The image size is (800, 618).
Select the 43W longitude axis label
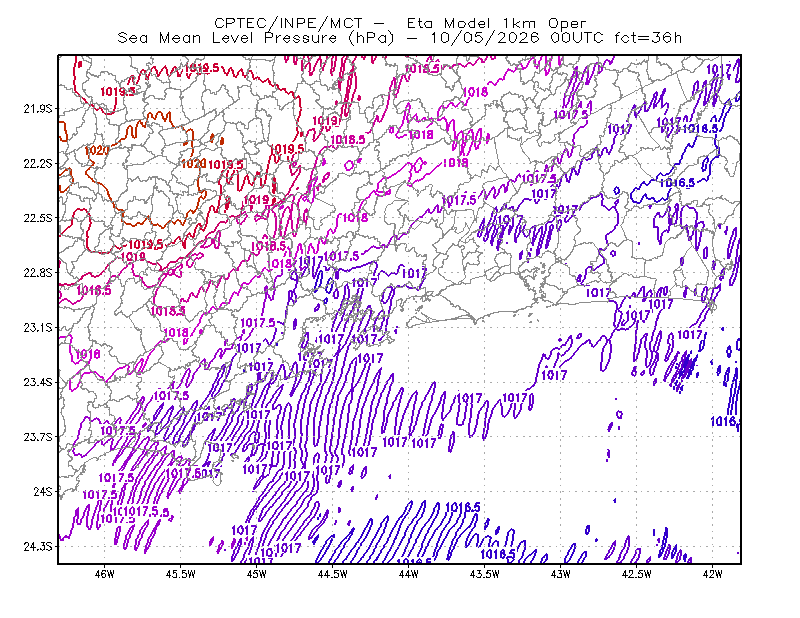point(561,574)
